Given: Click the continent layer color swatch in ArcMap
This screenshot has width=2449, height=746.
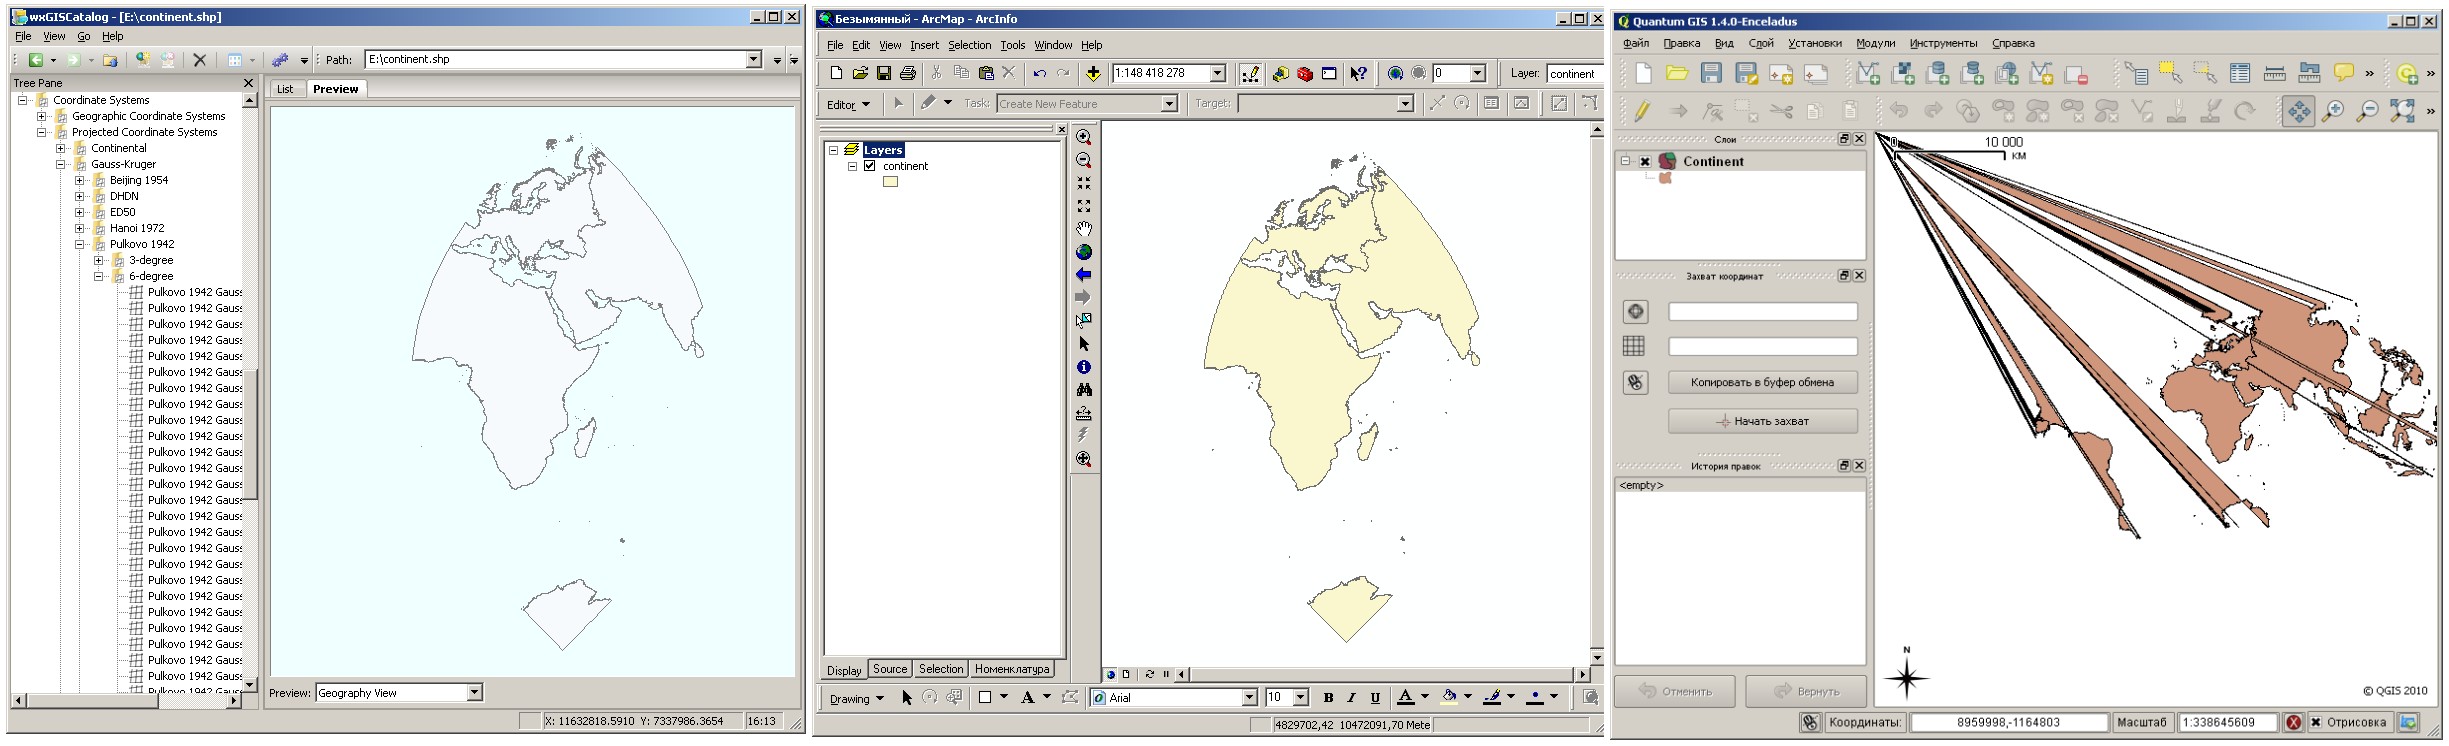Looking at the screenshot, I should (x=890, y=182).
